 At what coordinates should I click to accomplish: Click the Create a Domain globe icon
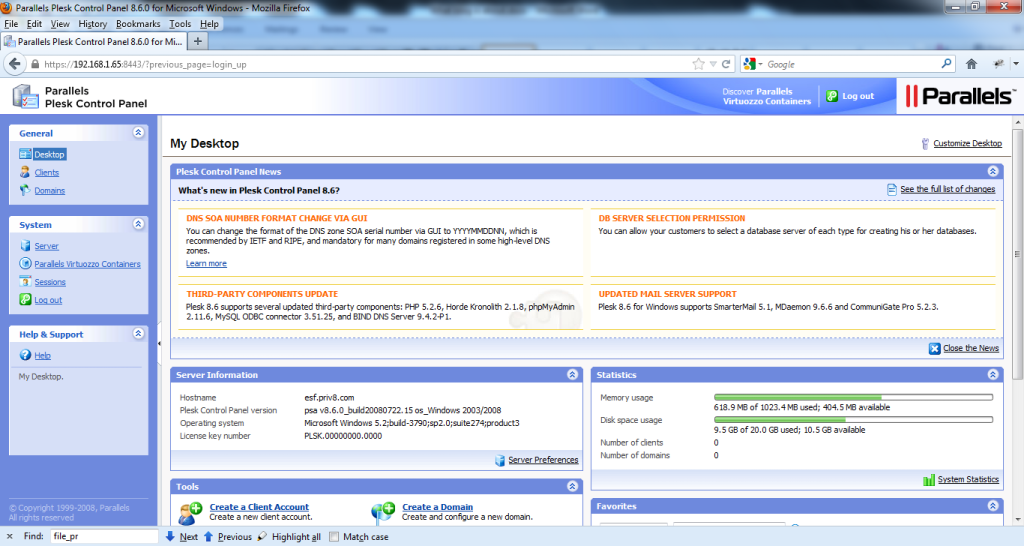tap(383, 513)
